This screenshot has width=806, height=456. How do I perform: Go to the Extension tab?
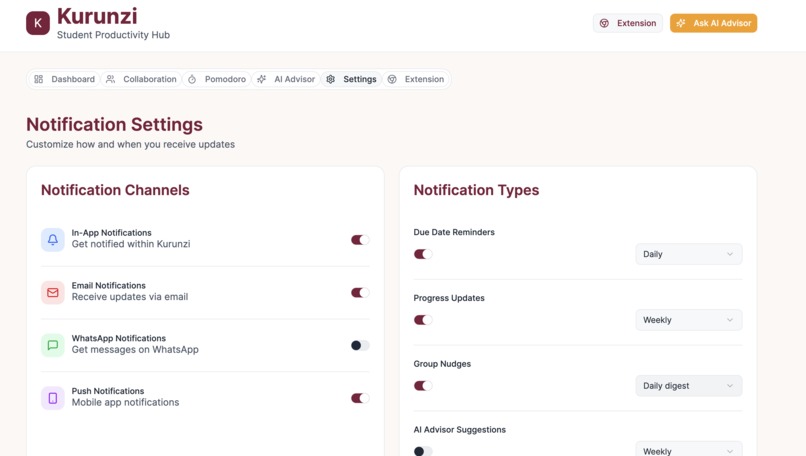[416, 79]
